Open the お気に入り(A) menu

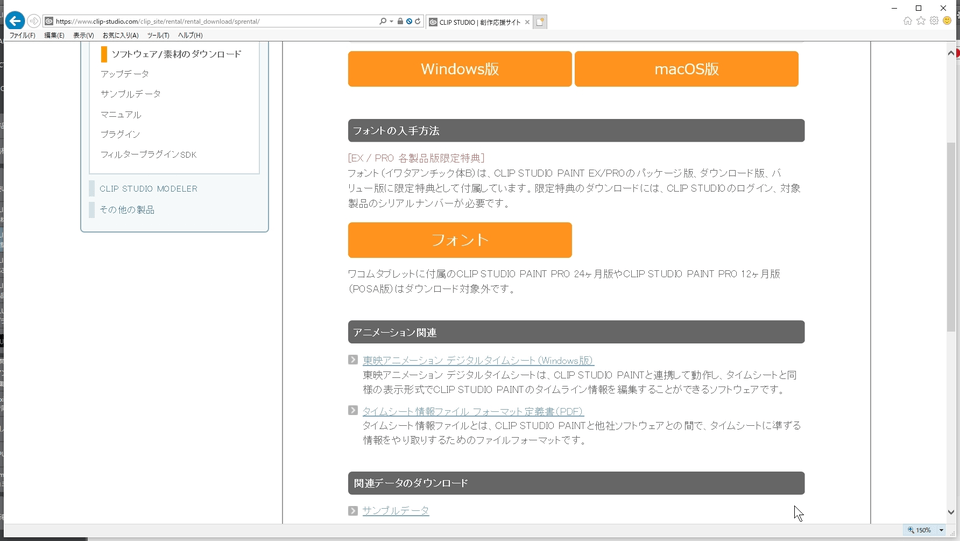click(120, 35)
